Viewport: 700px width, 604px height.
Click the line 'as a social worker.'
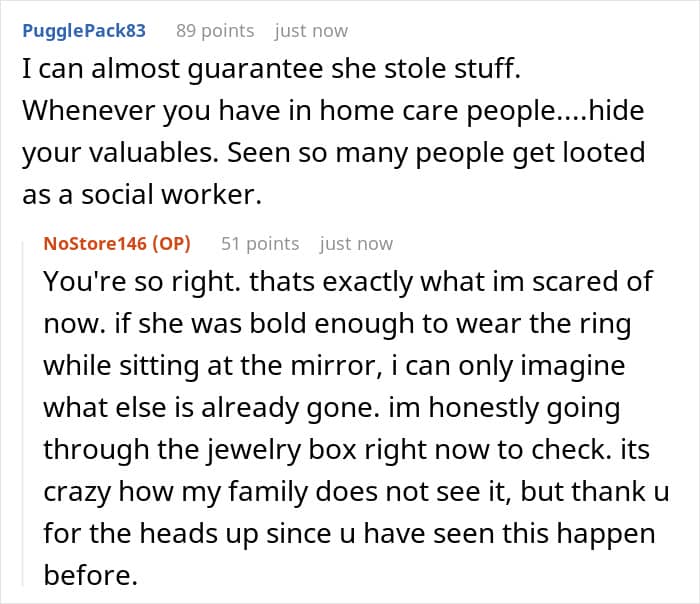(x=141, y=196)
